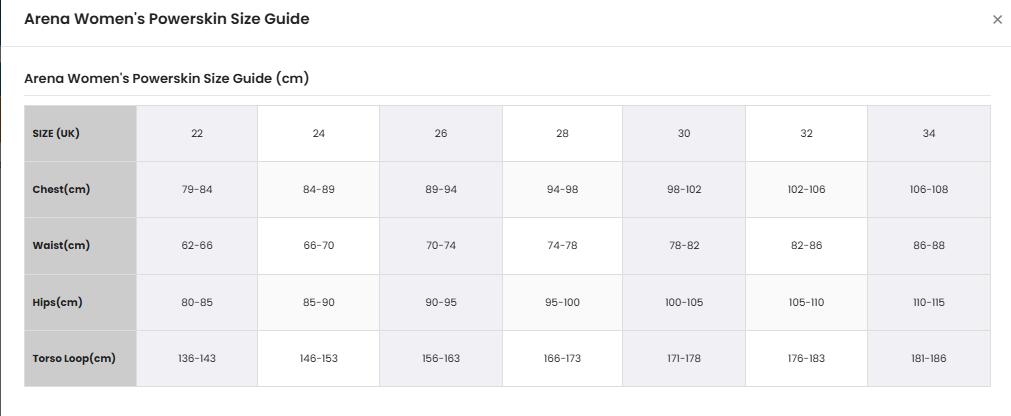The height and width of the screenshot is (416, 1011).
Task: Close the size guide modal
Action: click(x=997, y=20)
